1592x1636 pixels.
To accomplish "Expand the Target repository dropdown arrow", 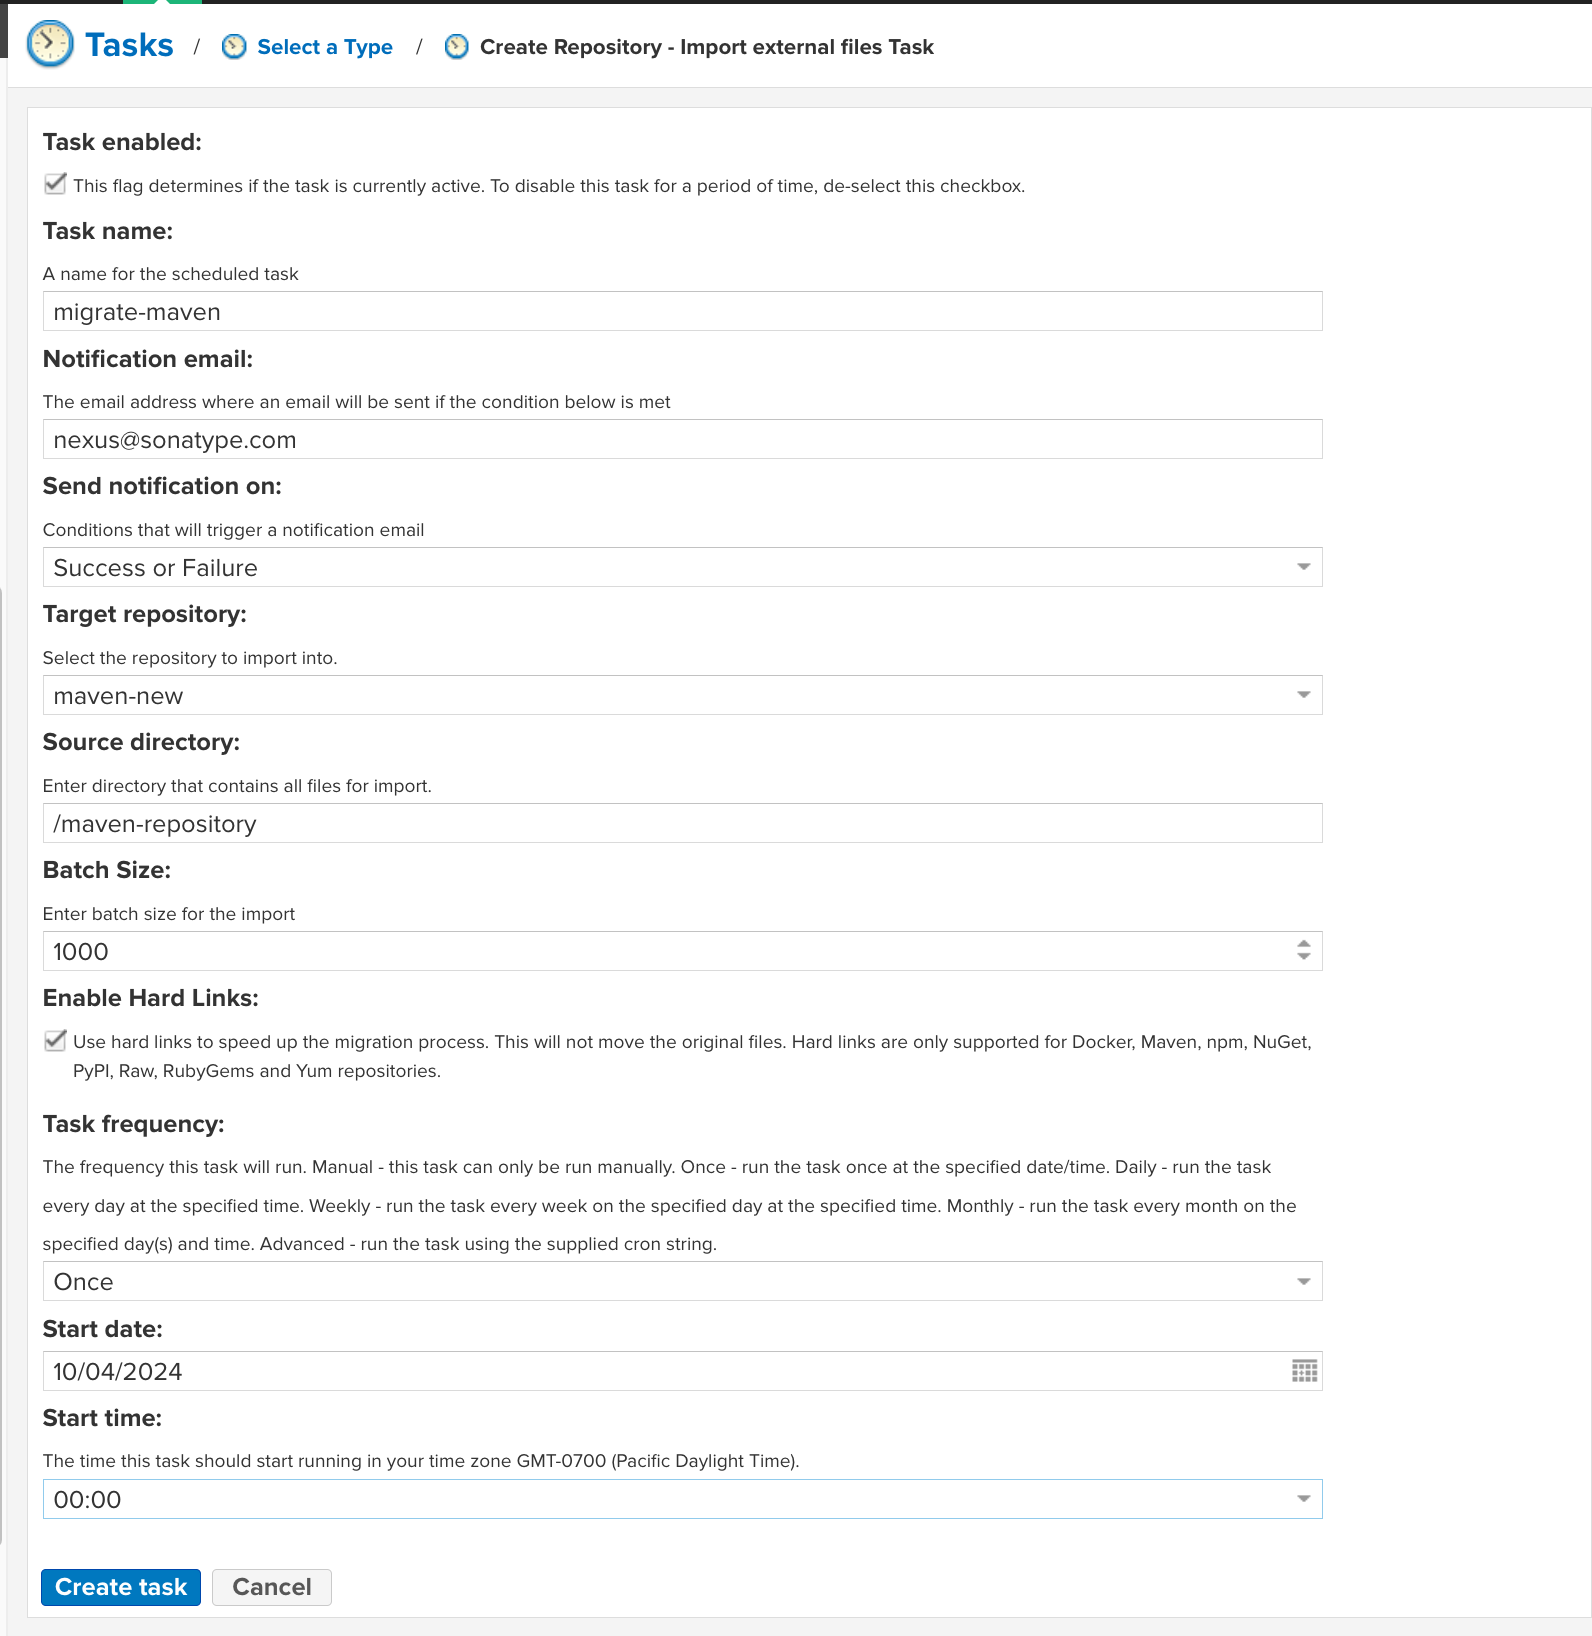I will click(x=1303, y=695).
